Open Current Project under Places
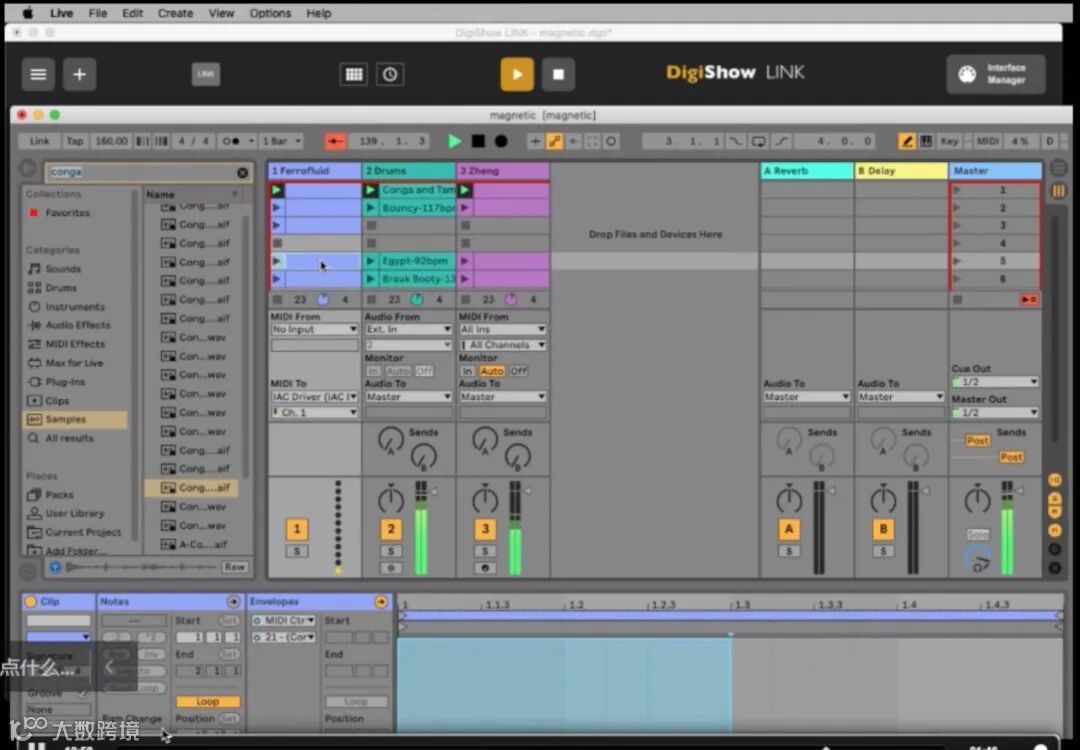The image size is (1080, 750). [x=82, y=532]
